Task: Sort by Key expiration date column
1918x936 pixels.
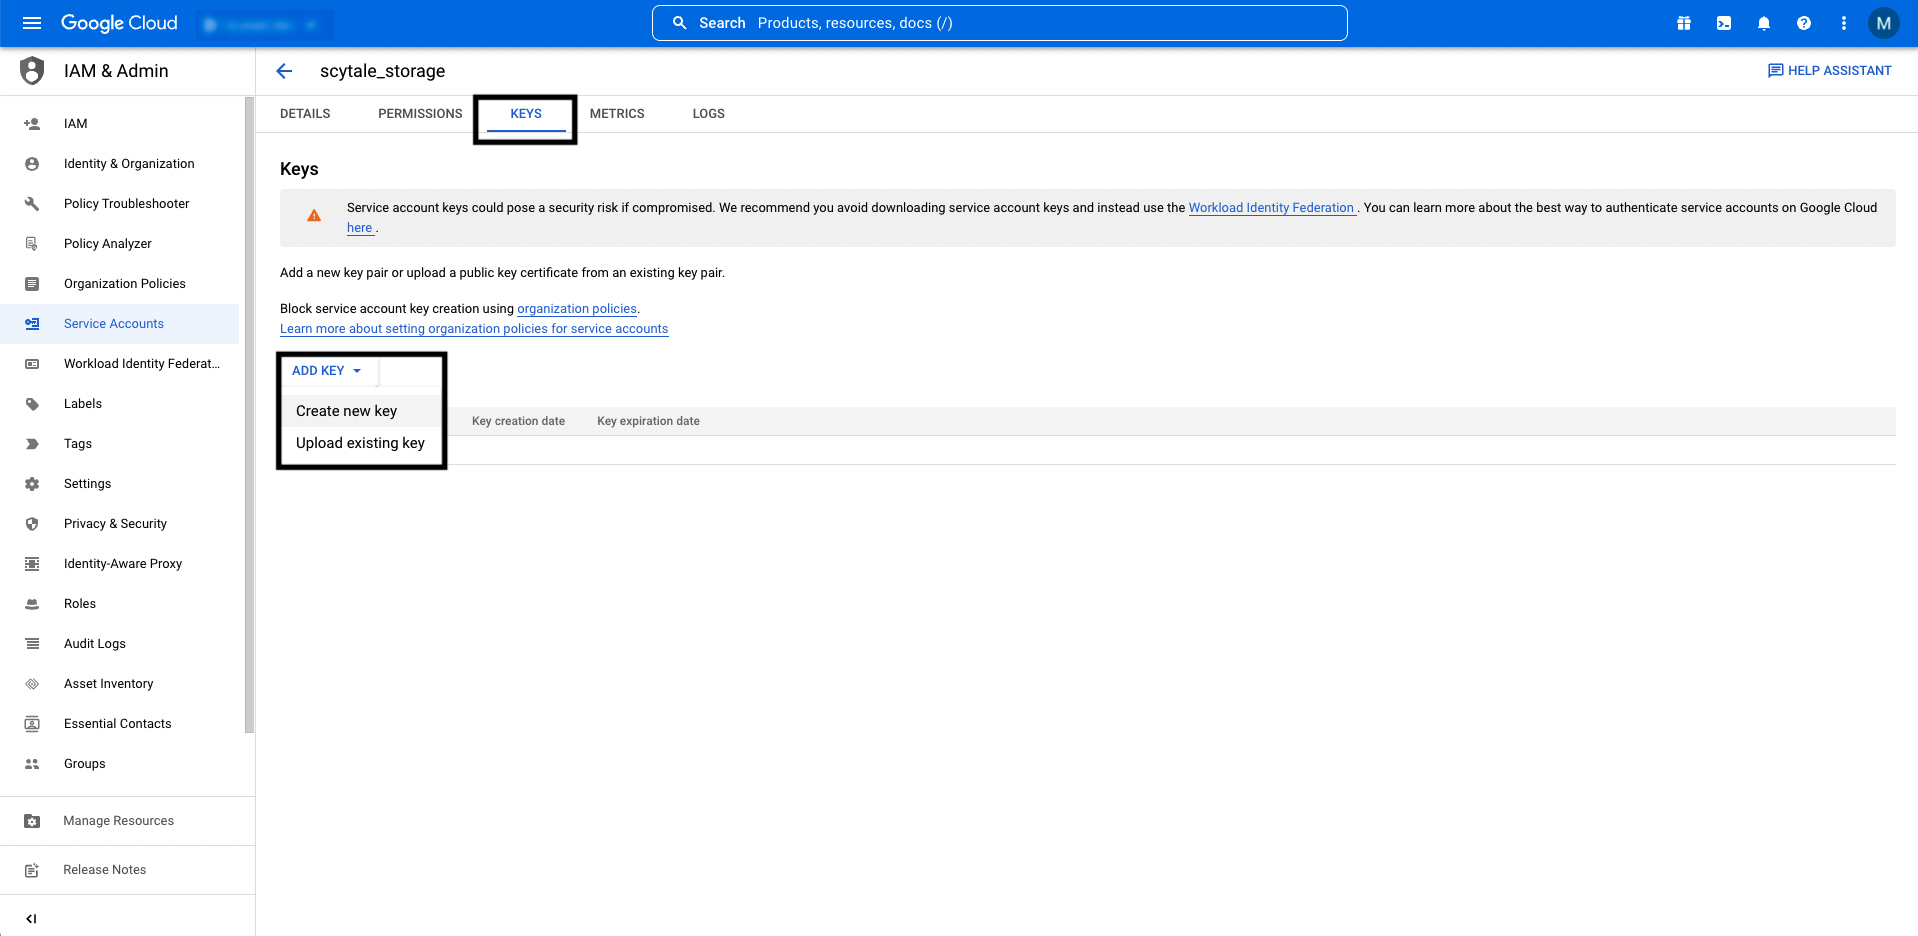Action: pos(648,421)
